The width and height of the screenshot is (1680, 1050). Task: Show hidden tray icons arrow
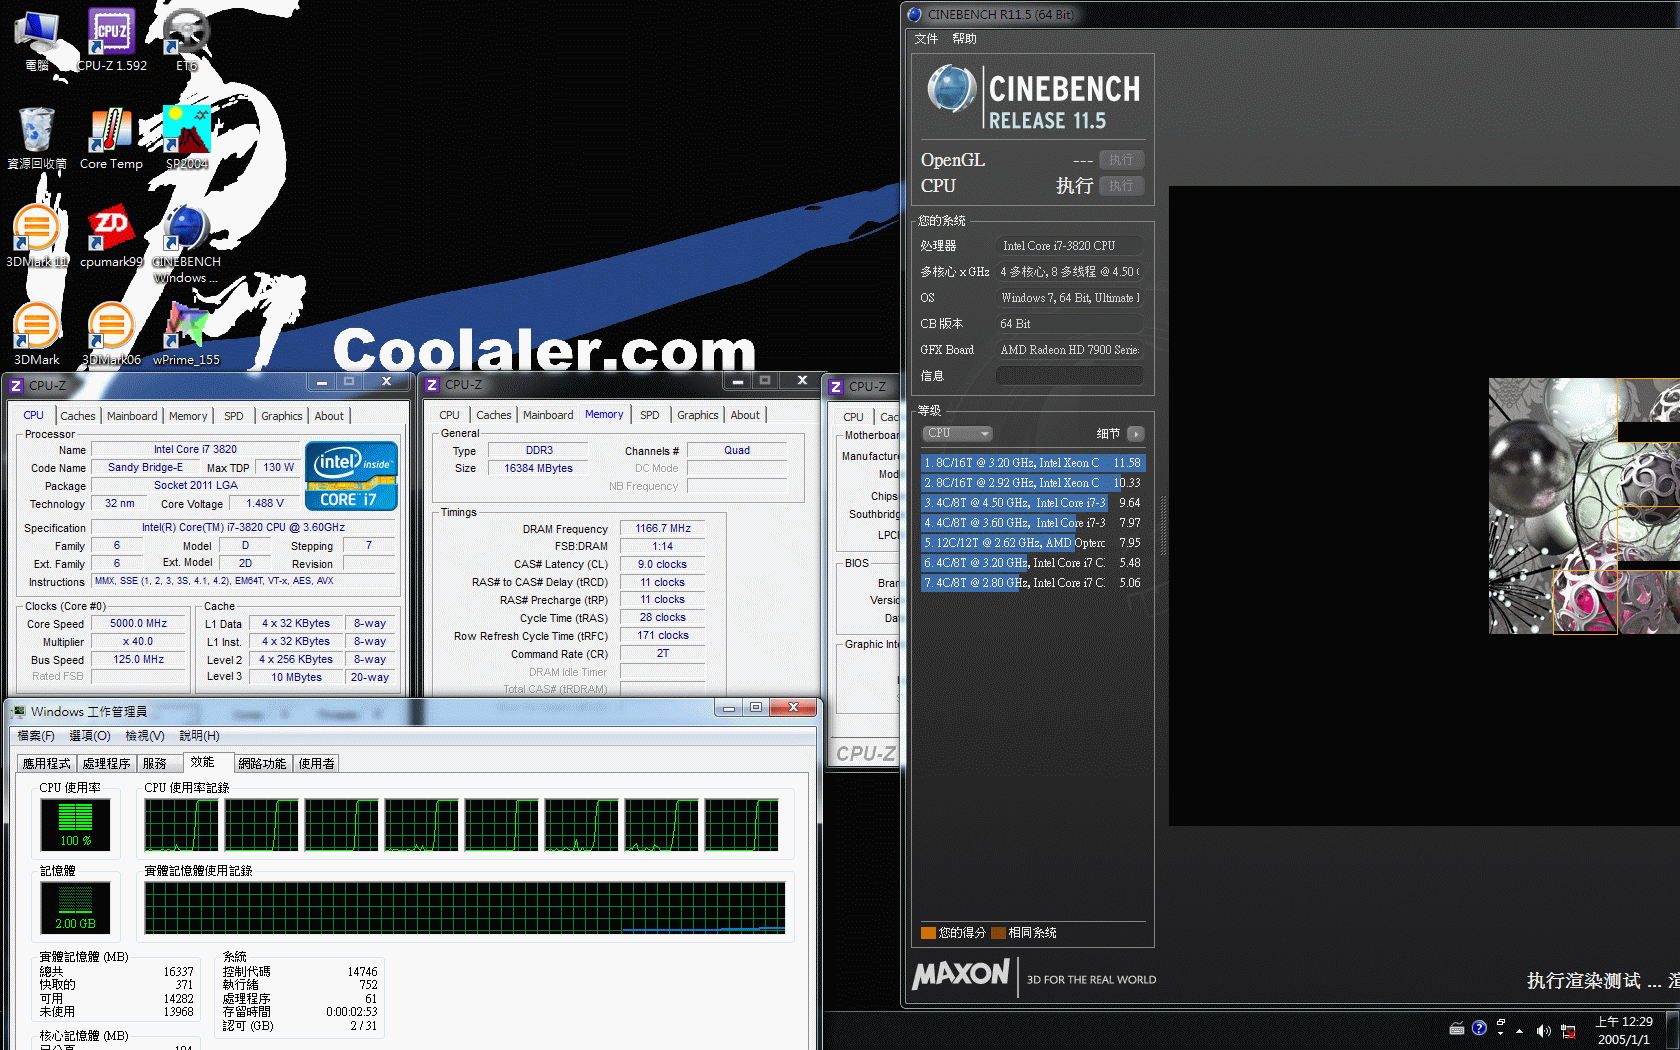coord(1519,1031)
